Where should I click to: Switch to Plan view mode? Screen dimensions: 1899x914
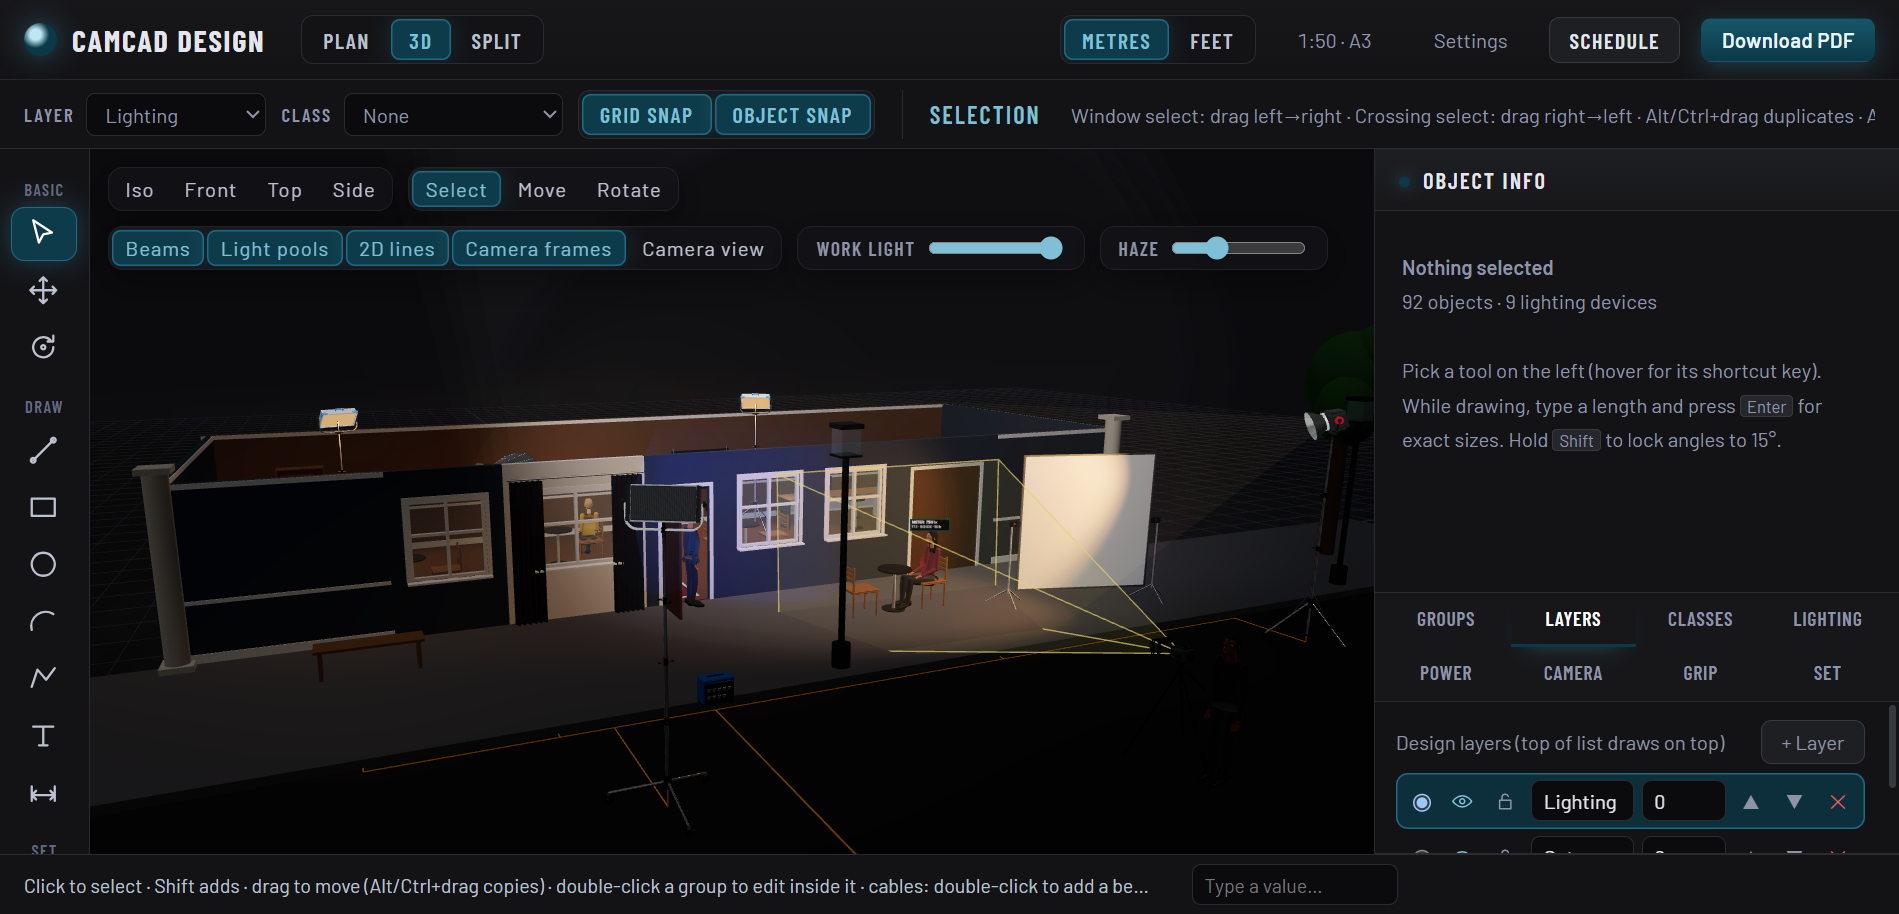click(x=346, y=41)
